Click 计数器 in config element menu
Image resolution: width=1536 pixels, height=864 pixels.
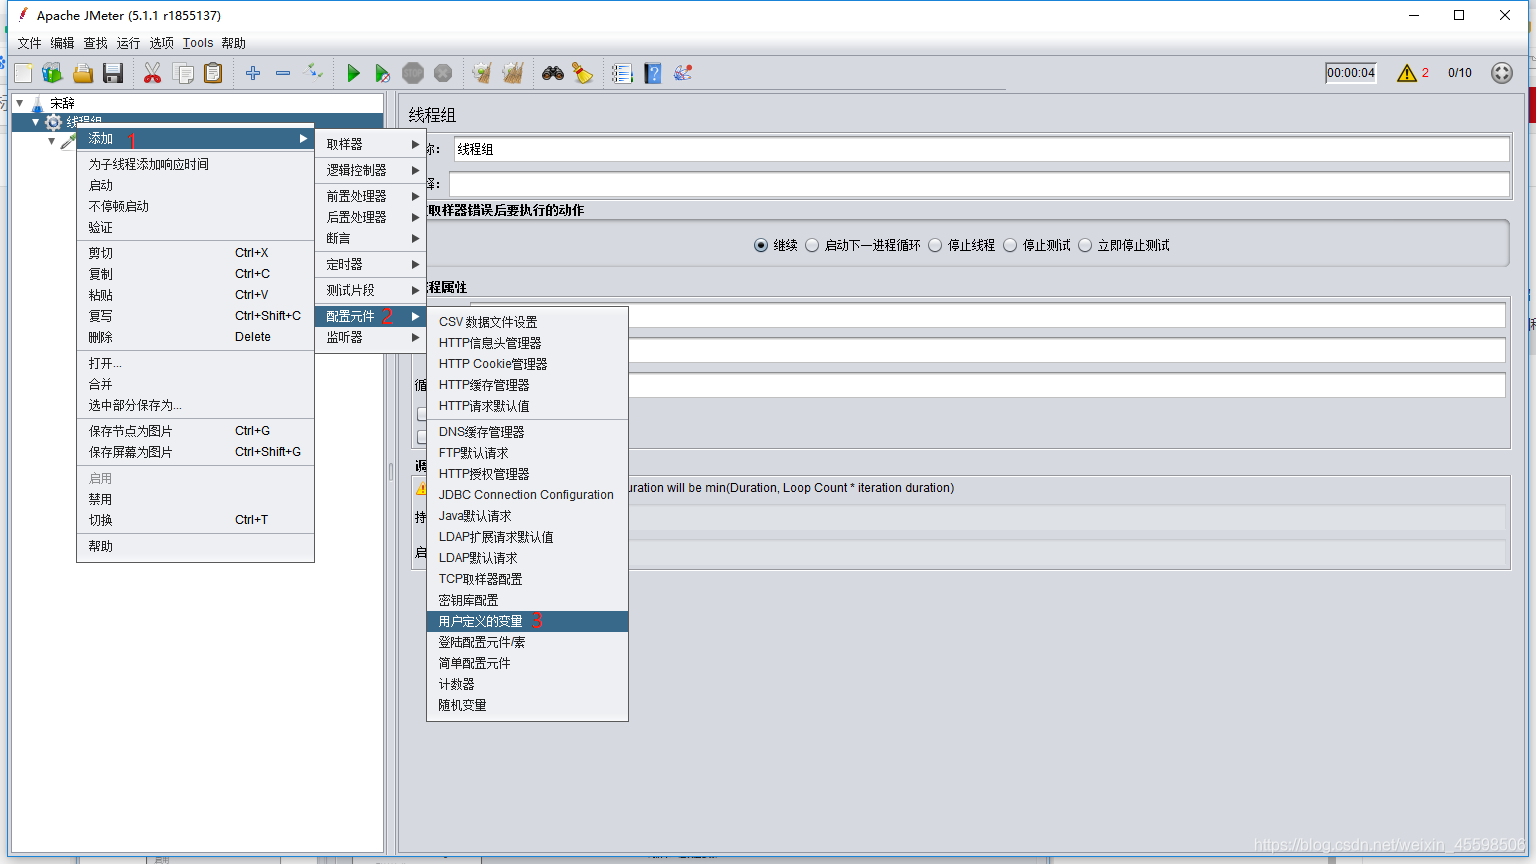click(527, 684)
